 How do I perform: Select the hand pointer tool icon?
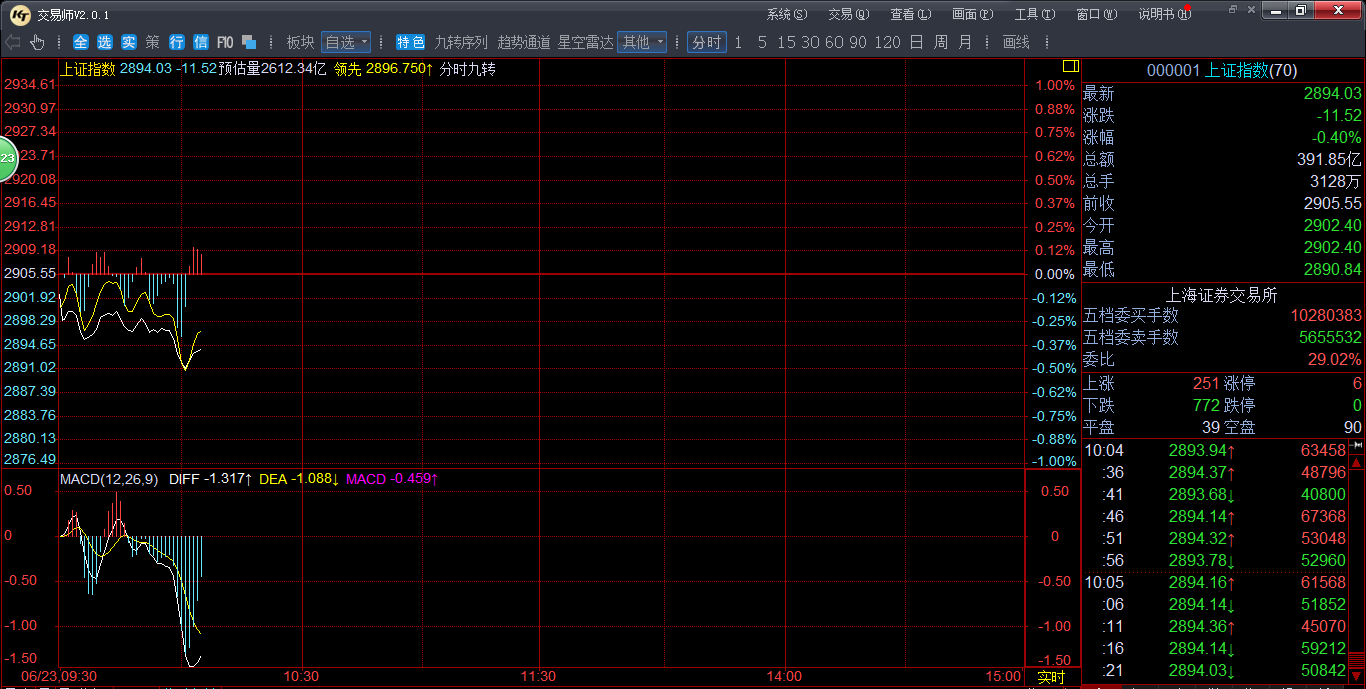click(37, 42)
